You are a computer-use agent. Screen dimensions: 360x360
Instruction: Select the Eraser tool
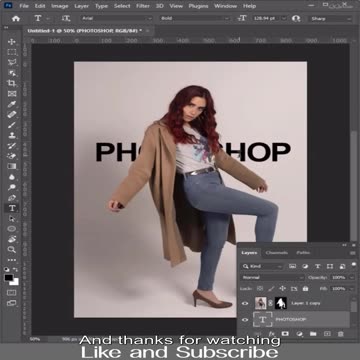pyautogui.click(x=12, y=156)
